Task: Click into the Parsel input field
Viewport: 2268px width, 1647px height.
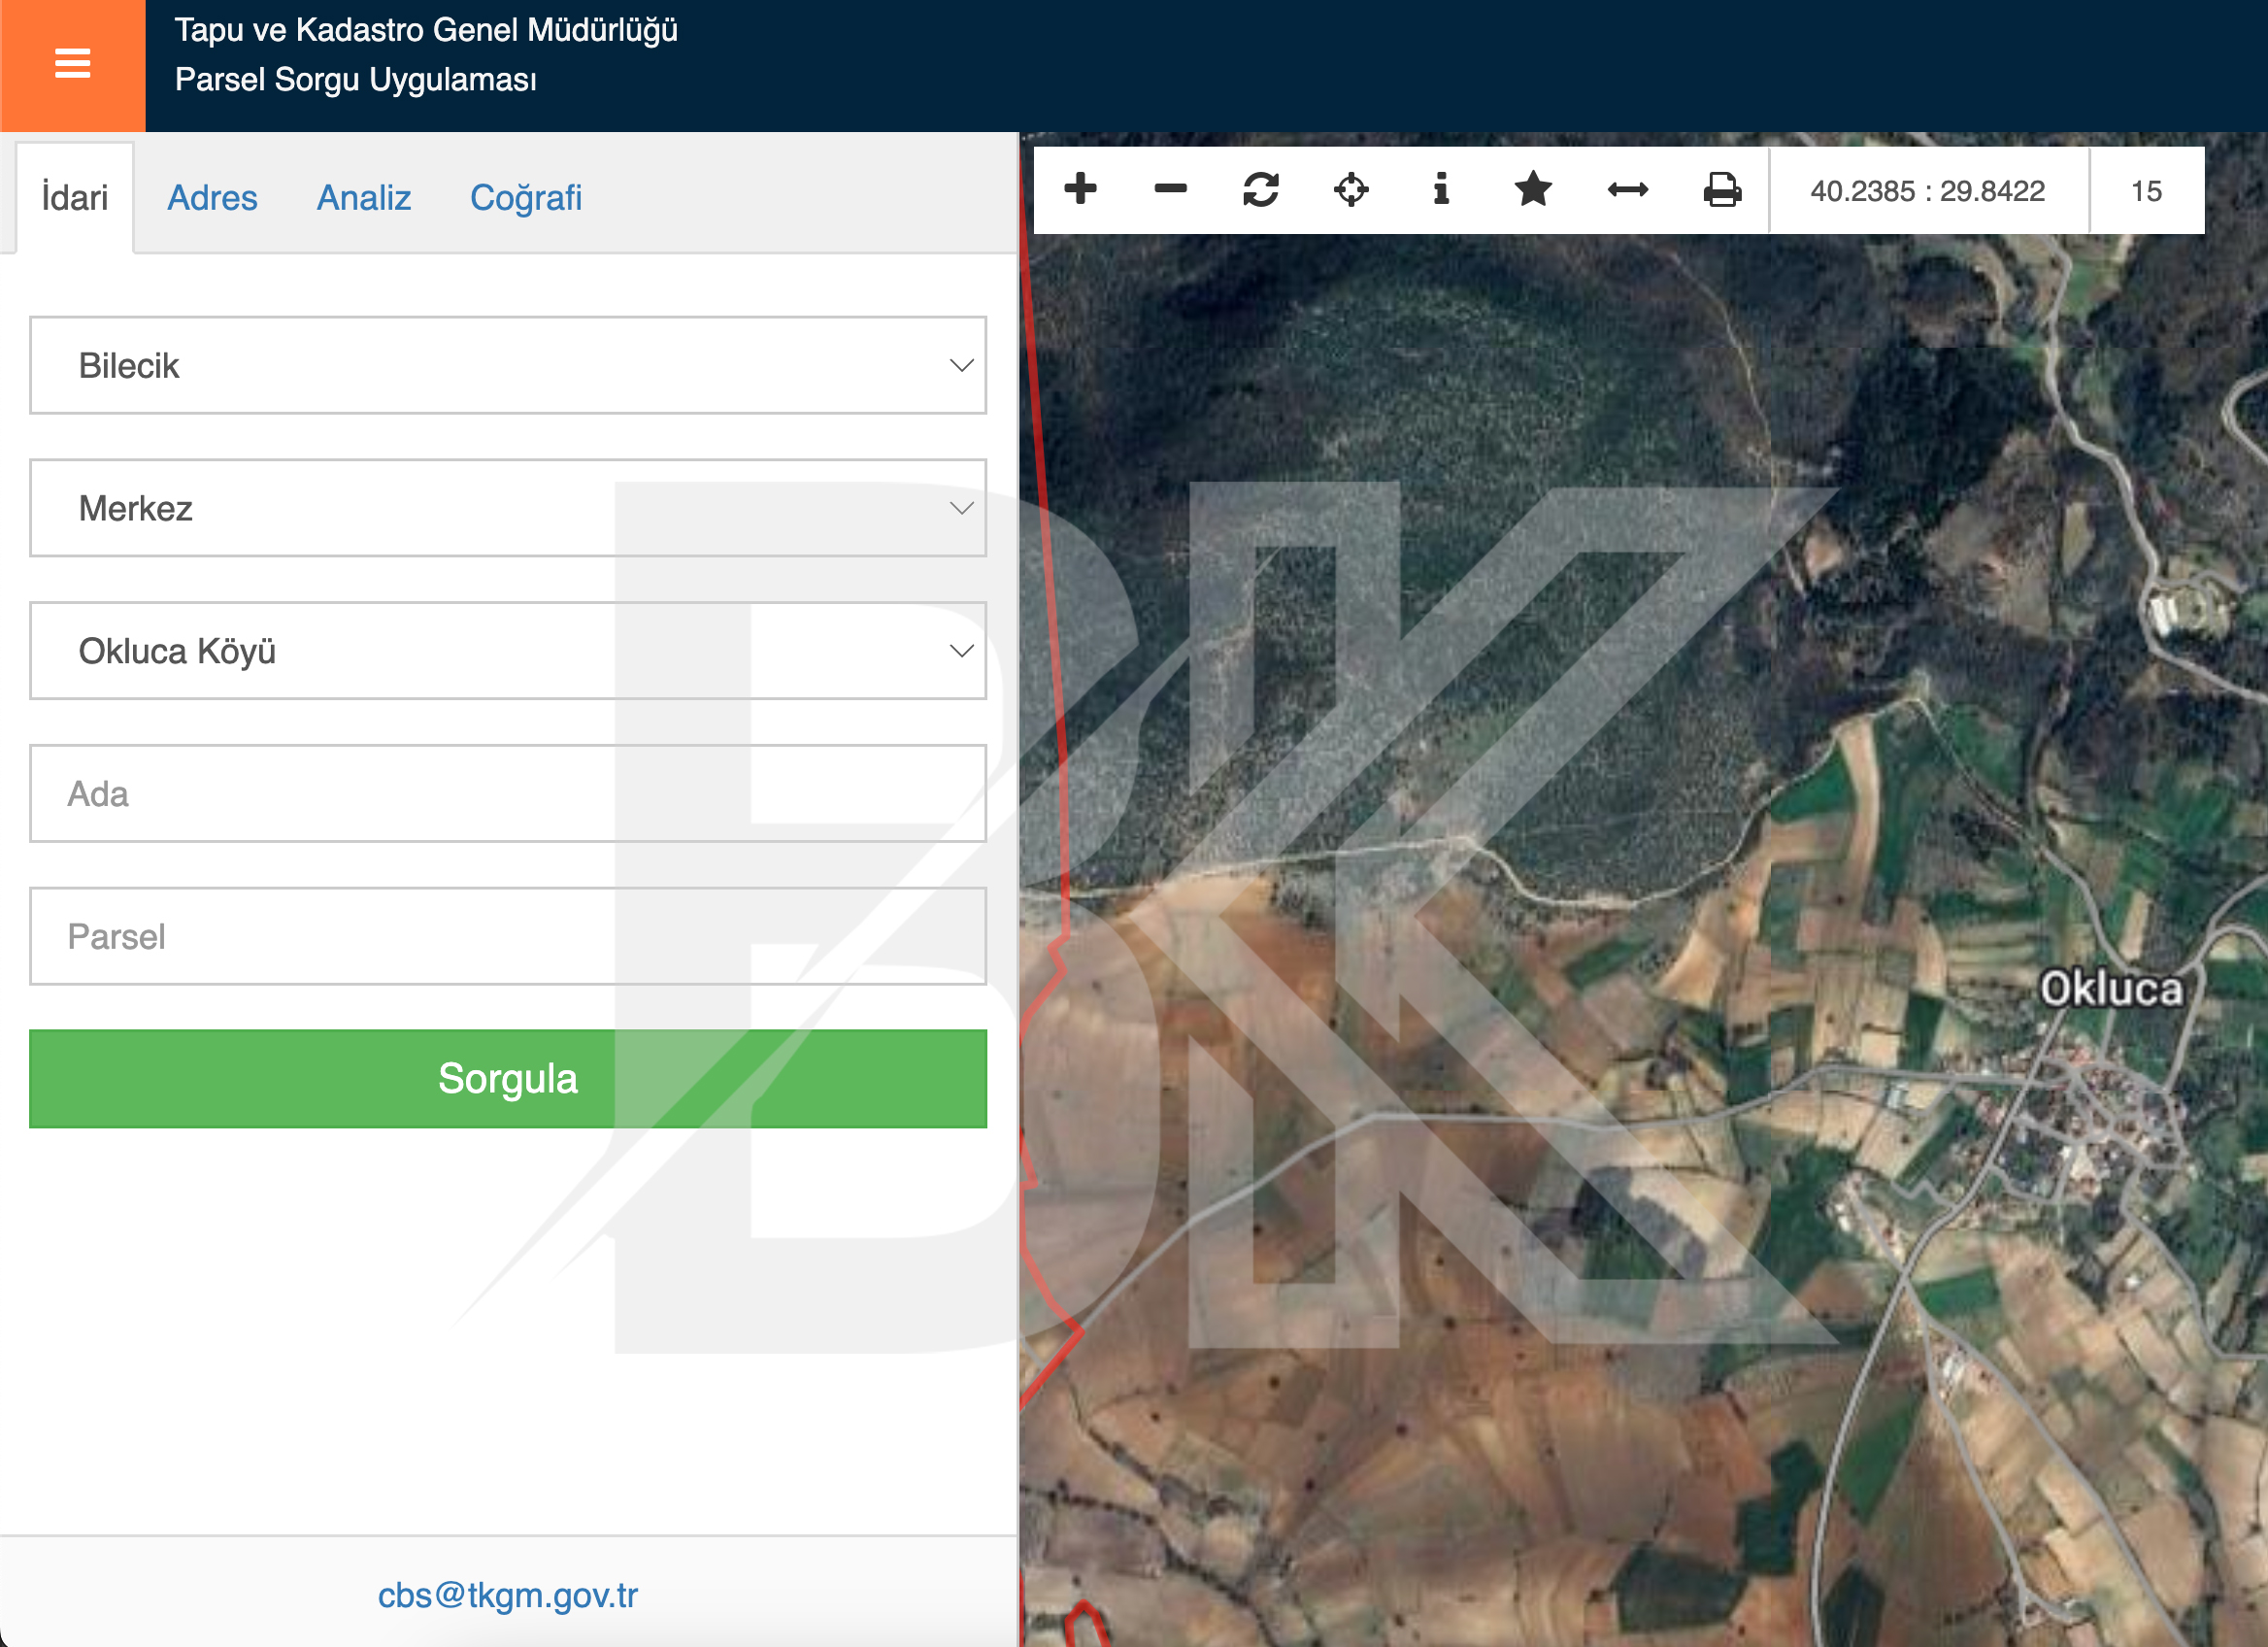Action: tap(507, 937)
